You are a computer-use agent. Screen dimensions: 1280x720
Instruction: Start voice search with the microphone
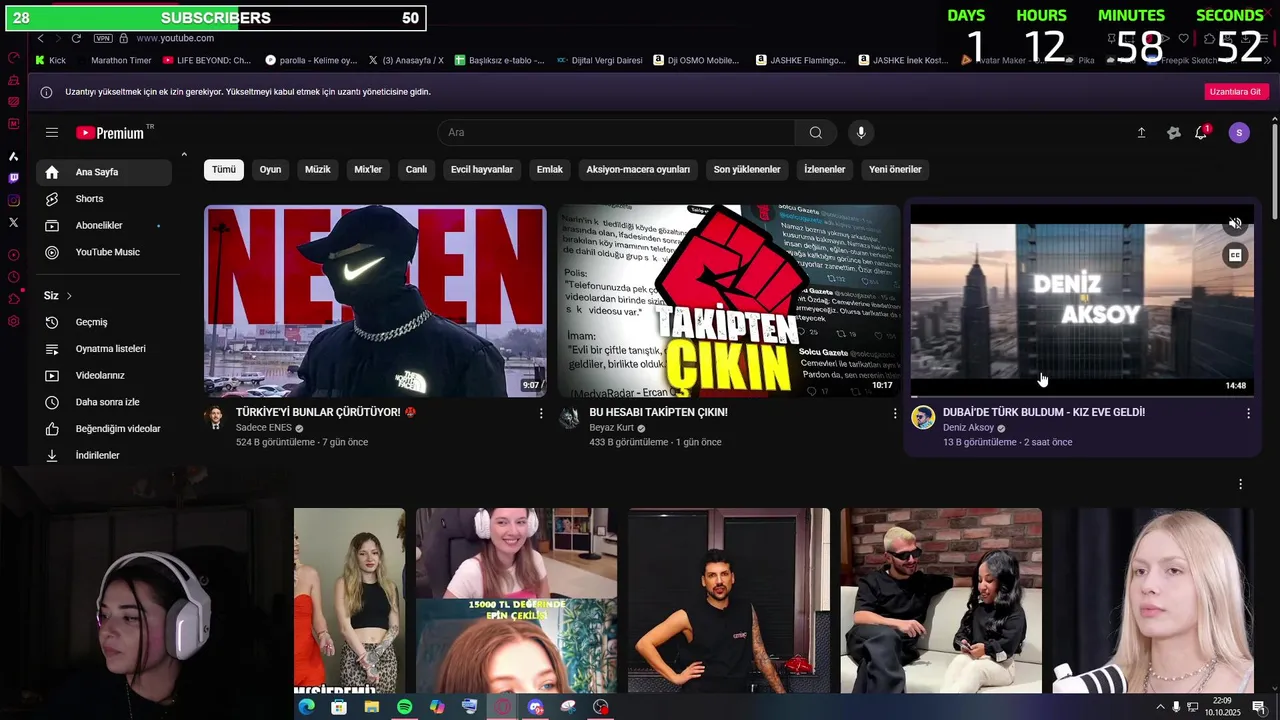coord(860,132)
